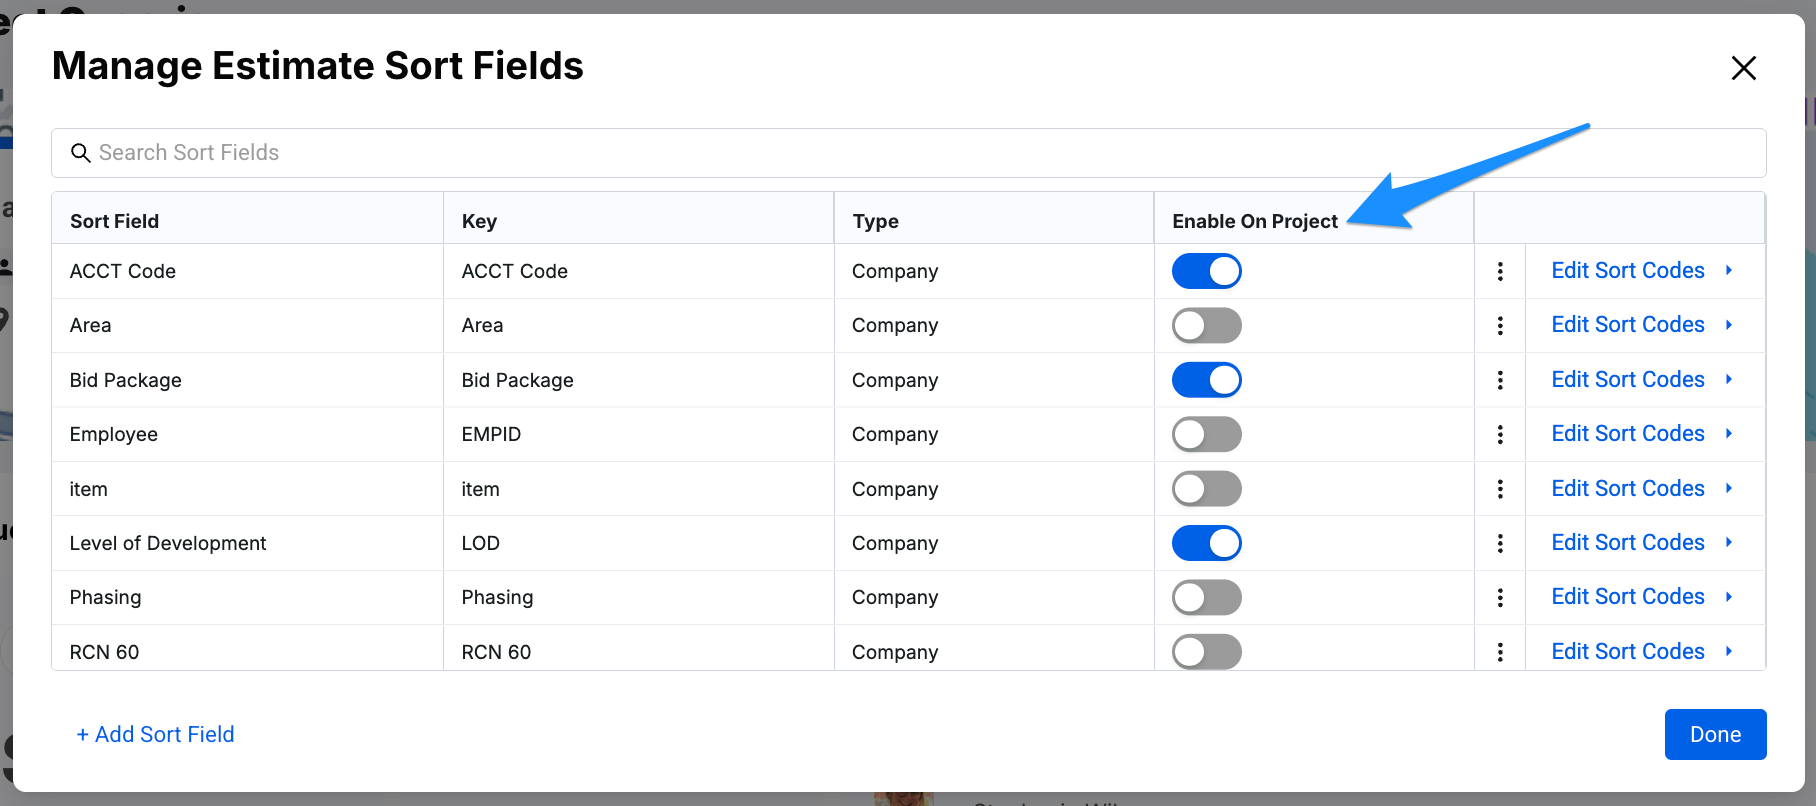Turn off Bid Package project toggle

point(1206,380)
